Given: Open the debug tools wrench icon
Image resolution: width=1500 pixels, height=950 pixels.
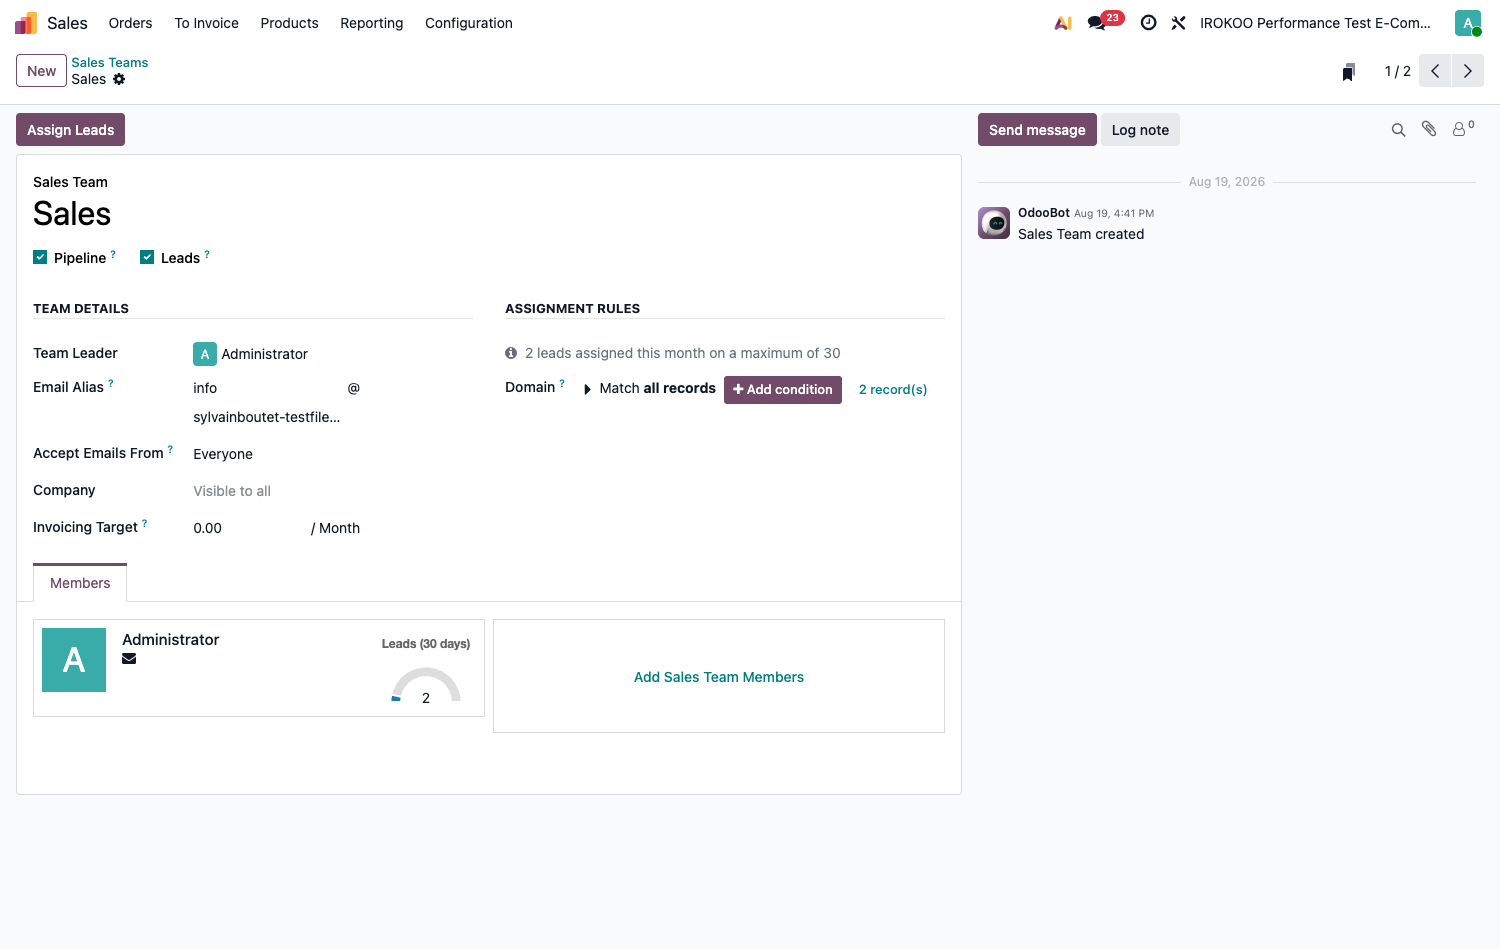Looking at the screenshot, I should click(1179, 23).
